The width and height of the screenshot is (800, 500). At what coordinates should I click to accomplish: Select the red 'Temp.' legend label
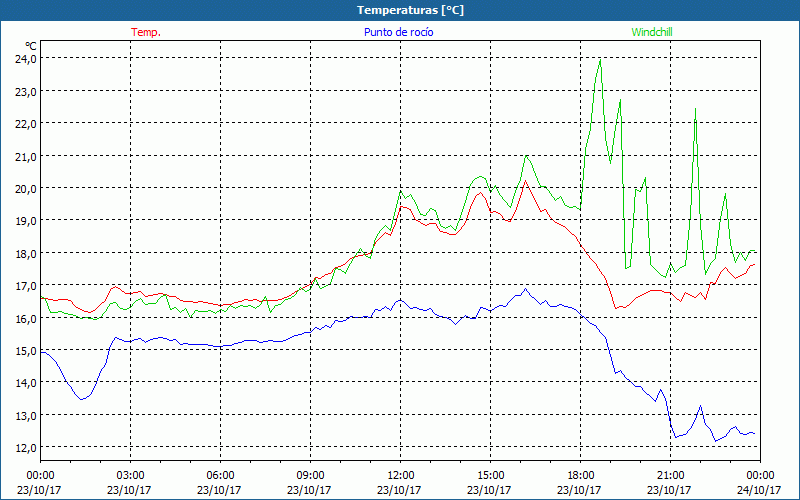coord(146,32)
